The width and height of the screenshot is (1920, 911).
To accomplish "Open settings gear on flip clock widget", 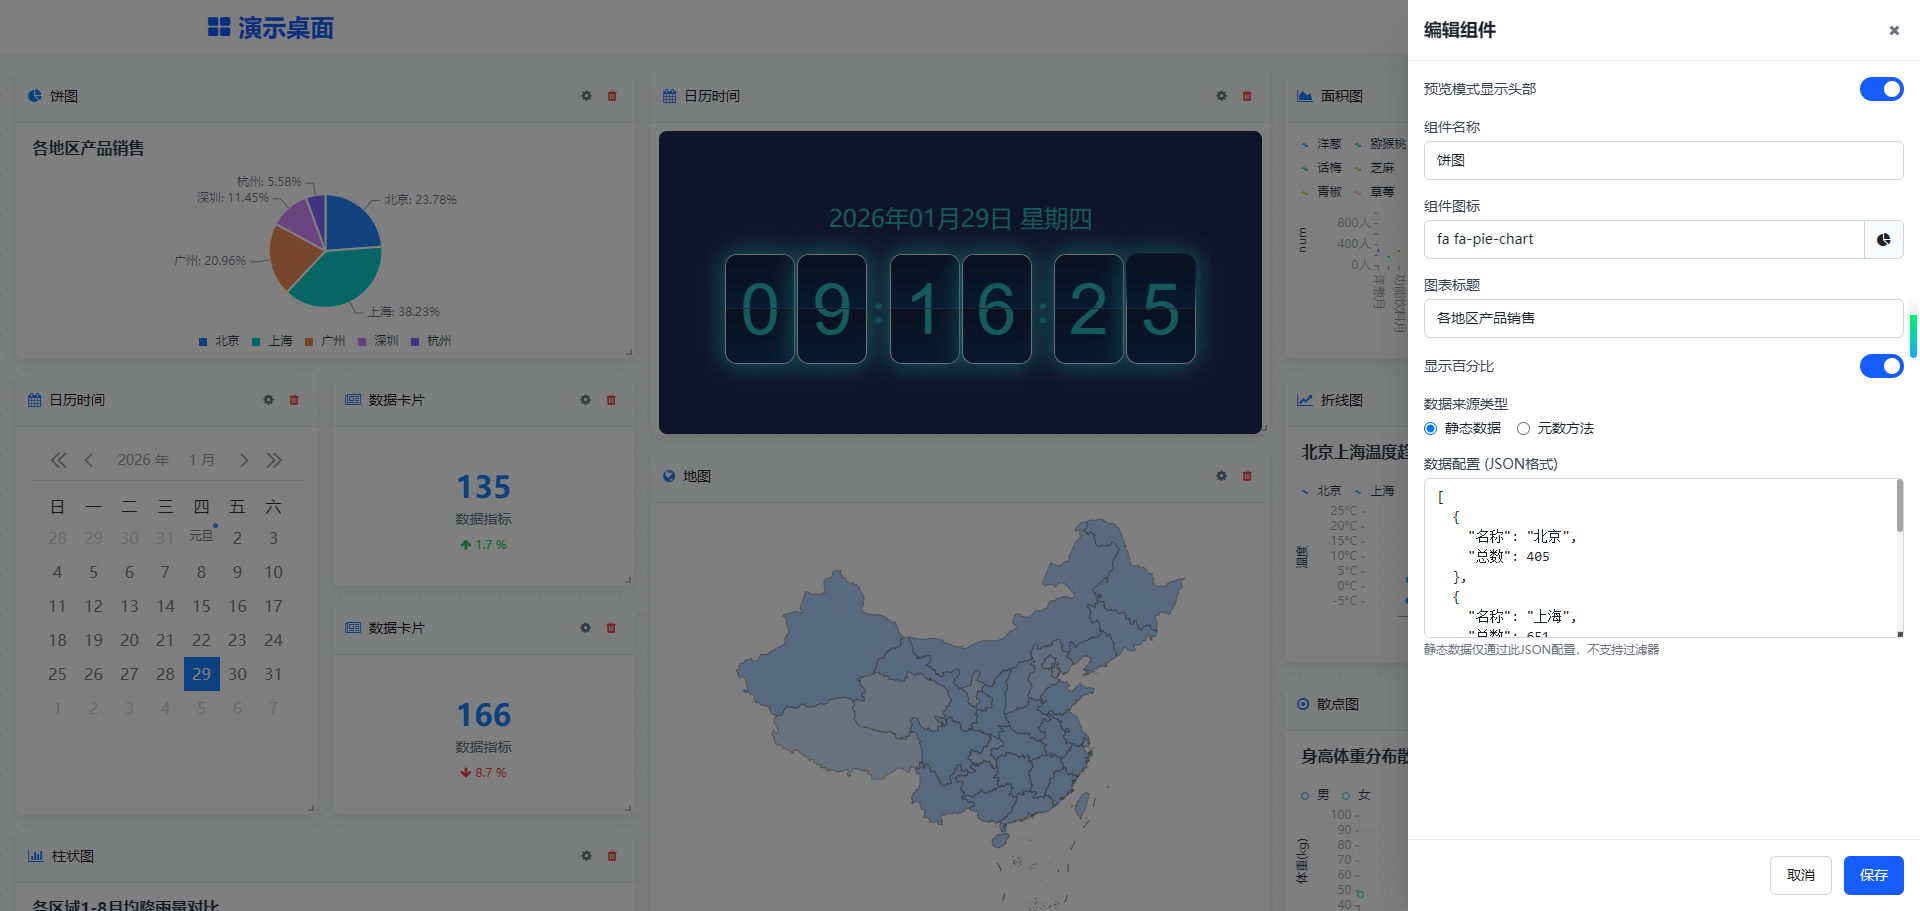I will [1221, 96].
